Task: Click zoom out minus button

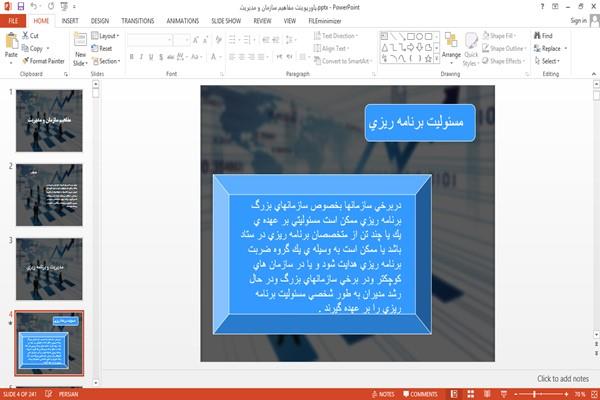Action: pyautogui.click(x=516, y=394)
